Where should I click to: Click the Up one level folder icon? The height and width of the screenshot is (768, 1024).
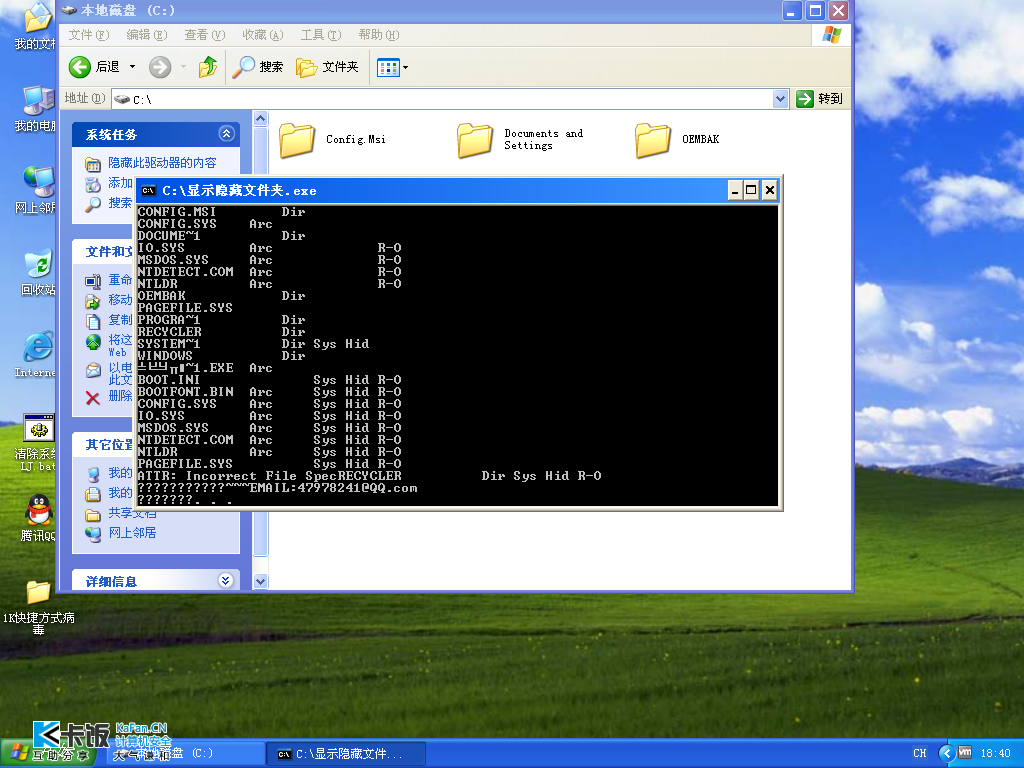pyautogui.click(x=208, y=67)
